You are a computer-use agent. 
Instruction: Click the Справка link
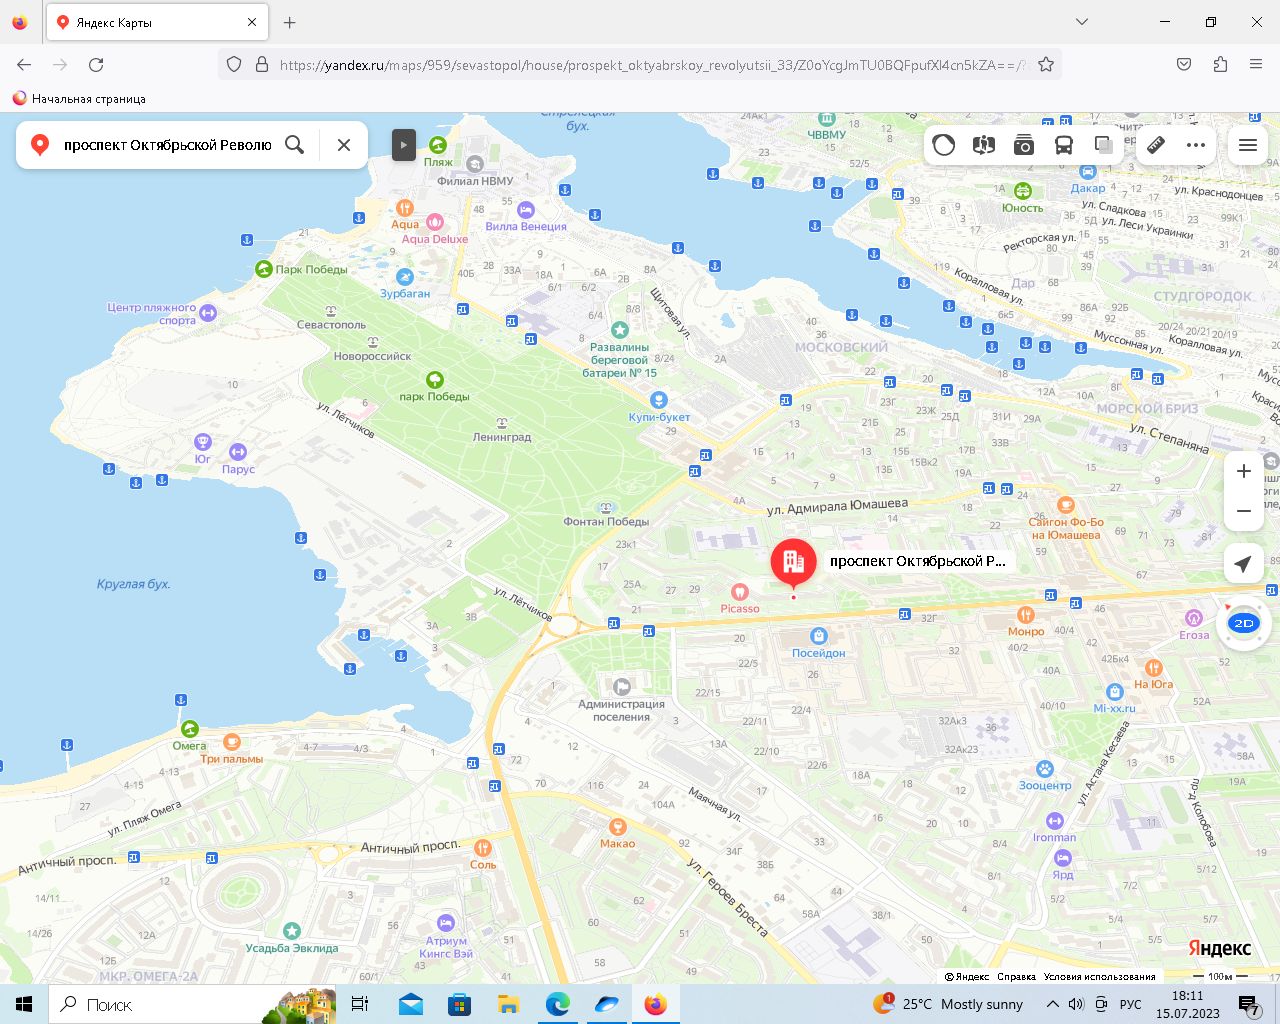tap(1016, 977)
